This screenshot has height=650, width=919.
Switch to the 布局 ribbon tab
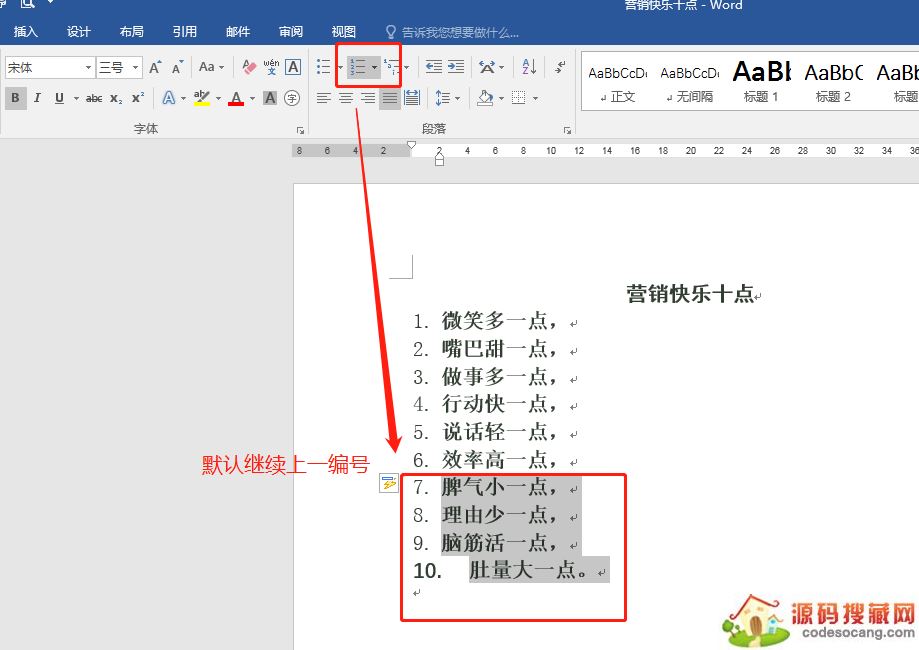coord(131,32)
